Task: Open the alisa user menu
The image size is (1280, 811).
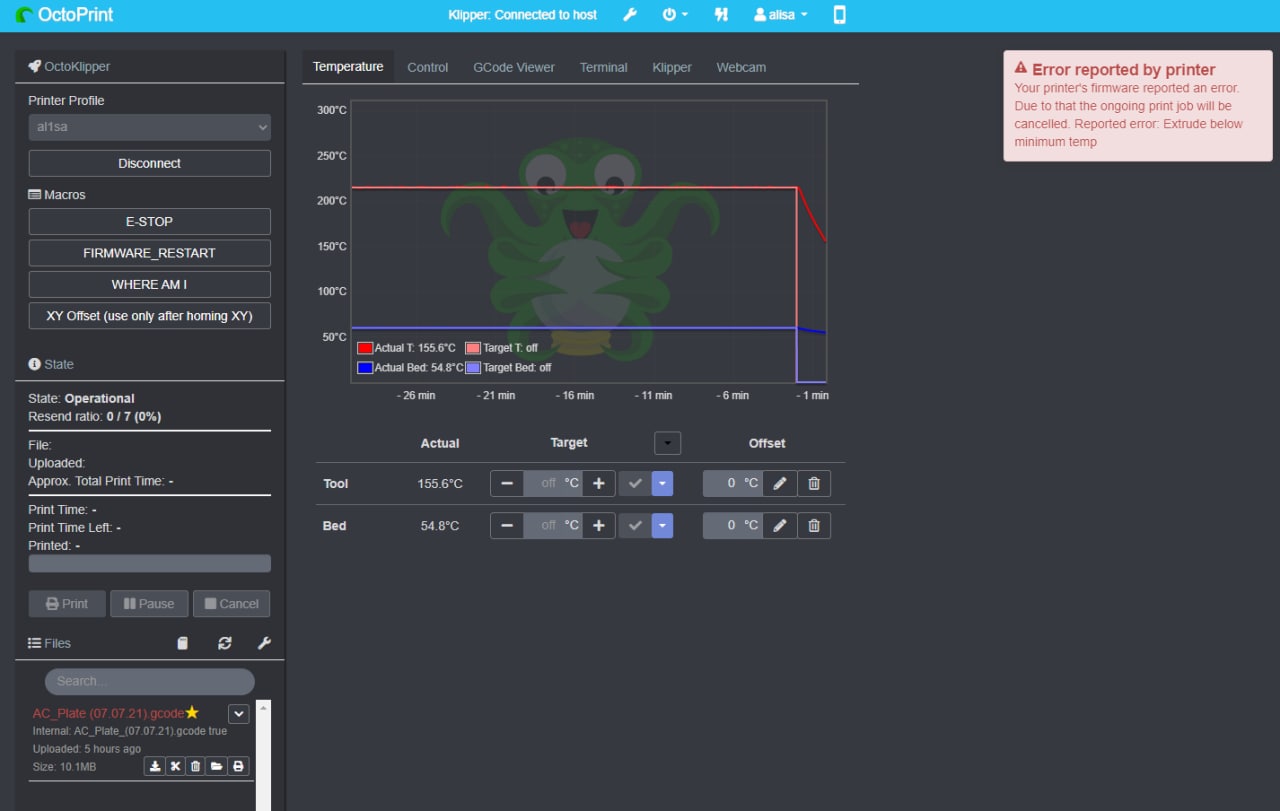Action: point(781,15)
